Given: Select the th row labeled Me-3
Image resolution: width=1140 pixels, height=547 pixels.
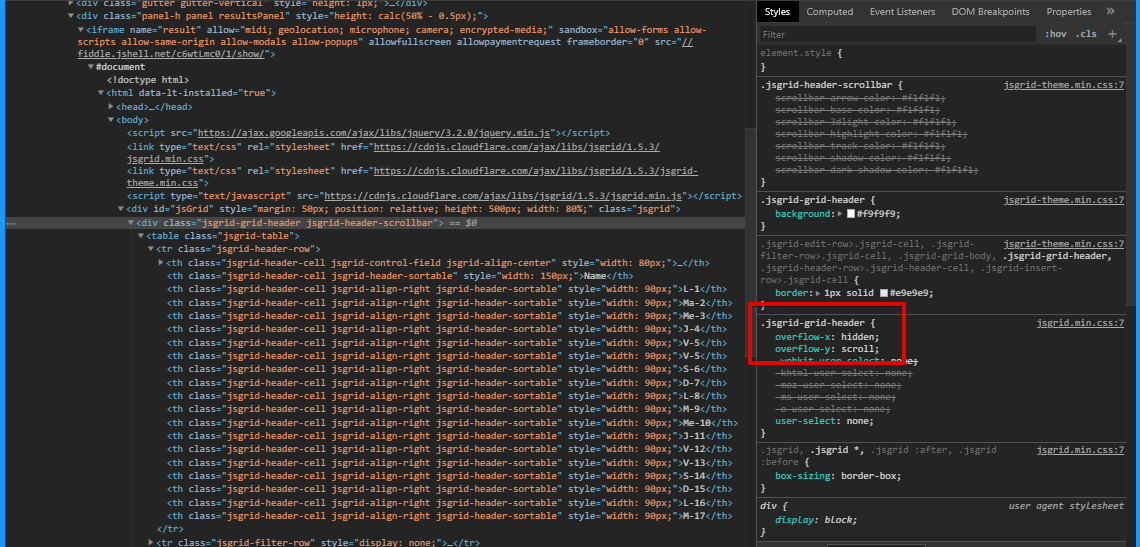Looking at the screenshot, I should (x=449, y=316).
